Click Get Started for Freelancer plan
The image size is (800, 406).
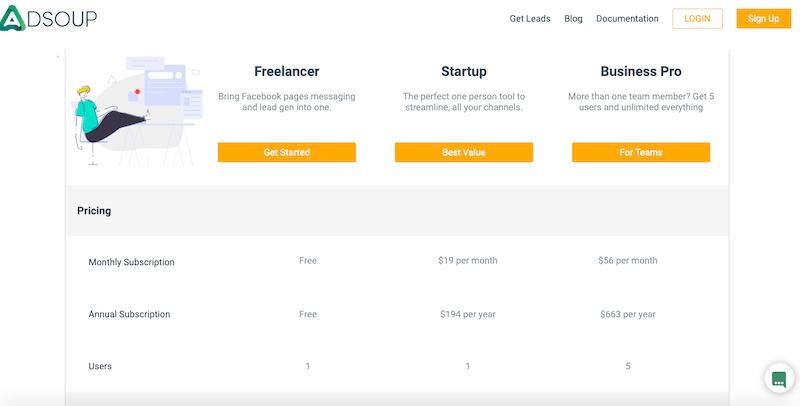pyautogui.click(x=287, y=152)
